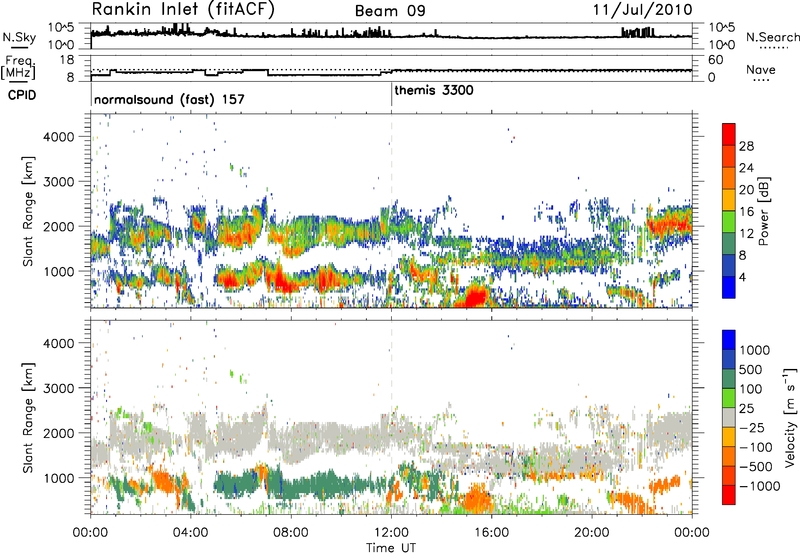This screenshot has width=800, height=554.
Task: Pick the teal 8–12 dB Power colorbar segment
Action: click(x=729, y=243)
